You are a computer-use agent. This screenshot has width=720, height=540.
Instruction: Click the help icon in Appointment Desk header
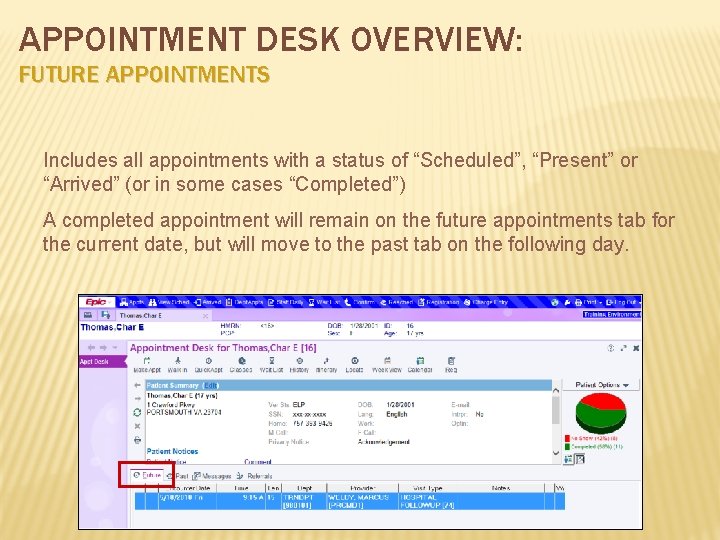click(x=610, y=348)
